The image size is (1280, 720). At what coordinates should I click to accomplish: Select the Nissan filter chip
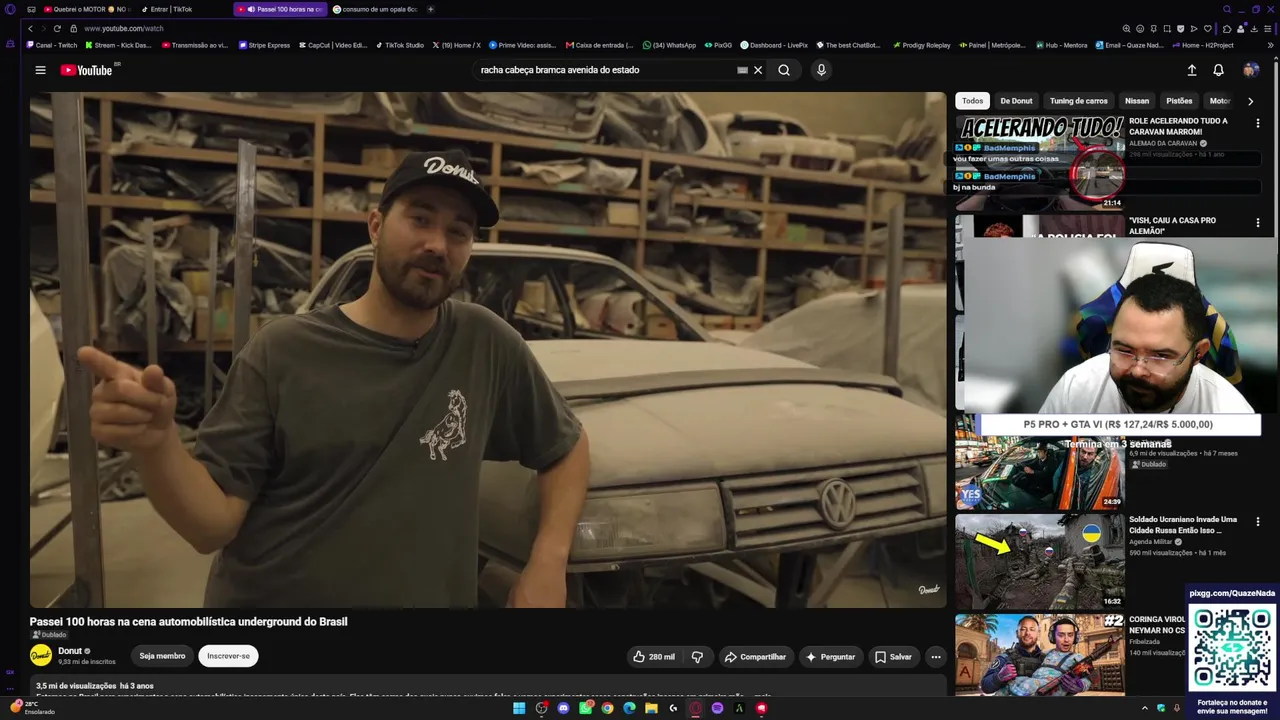click(1137, 101)
